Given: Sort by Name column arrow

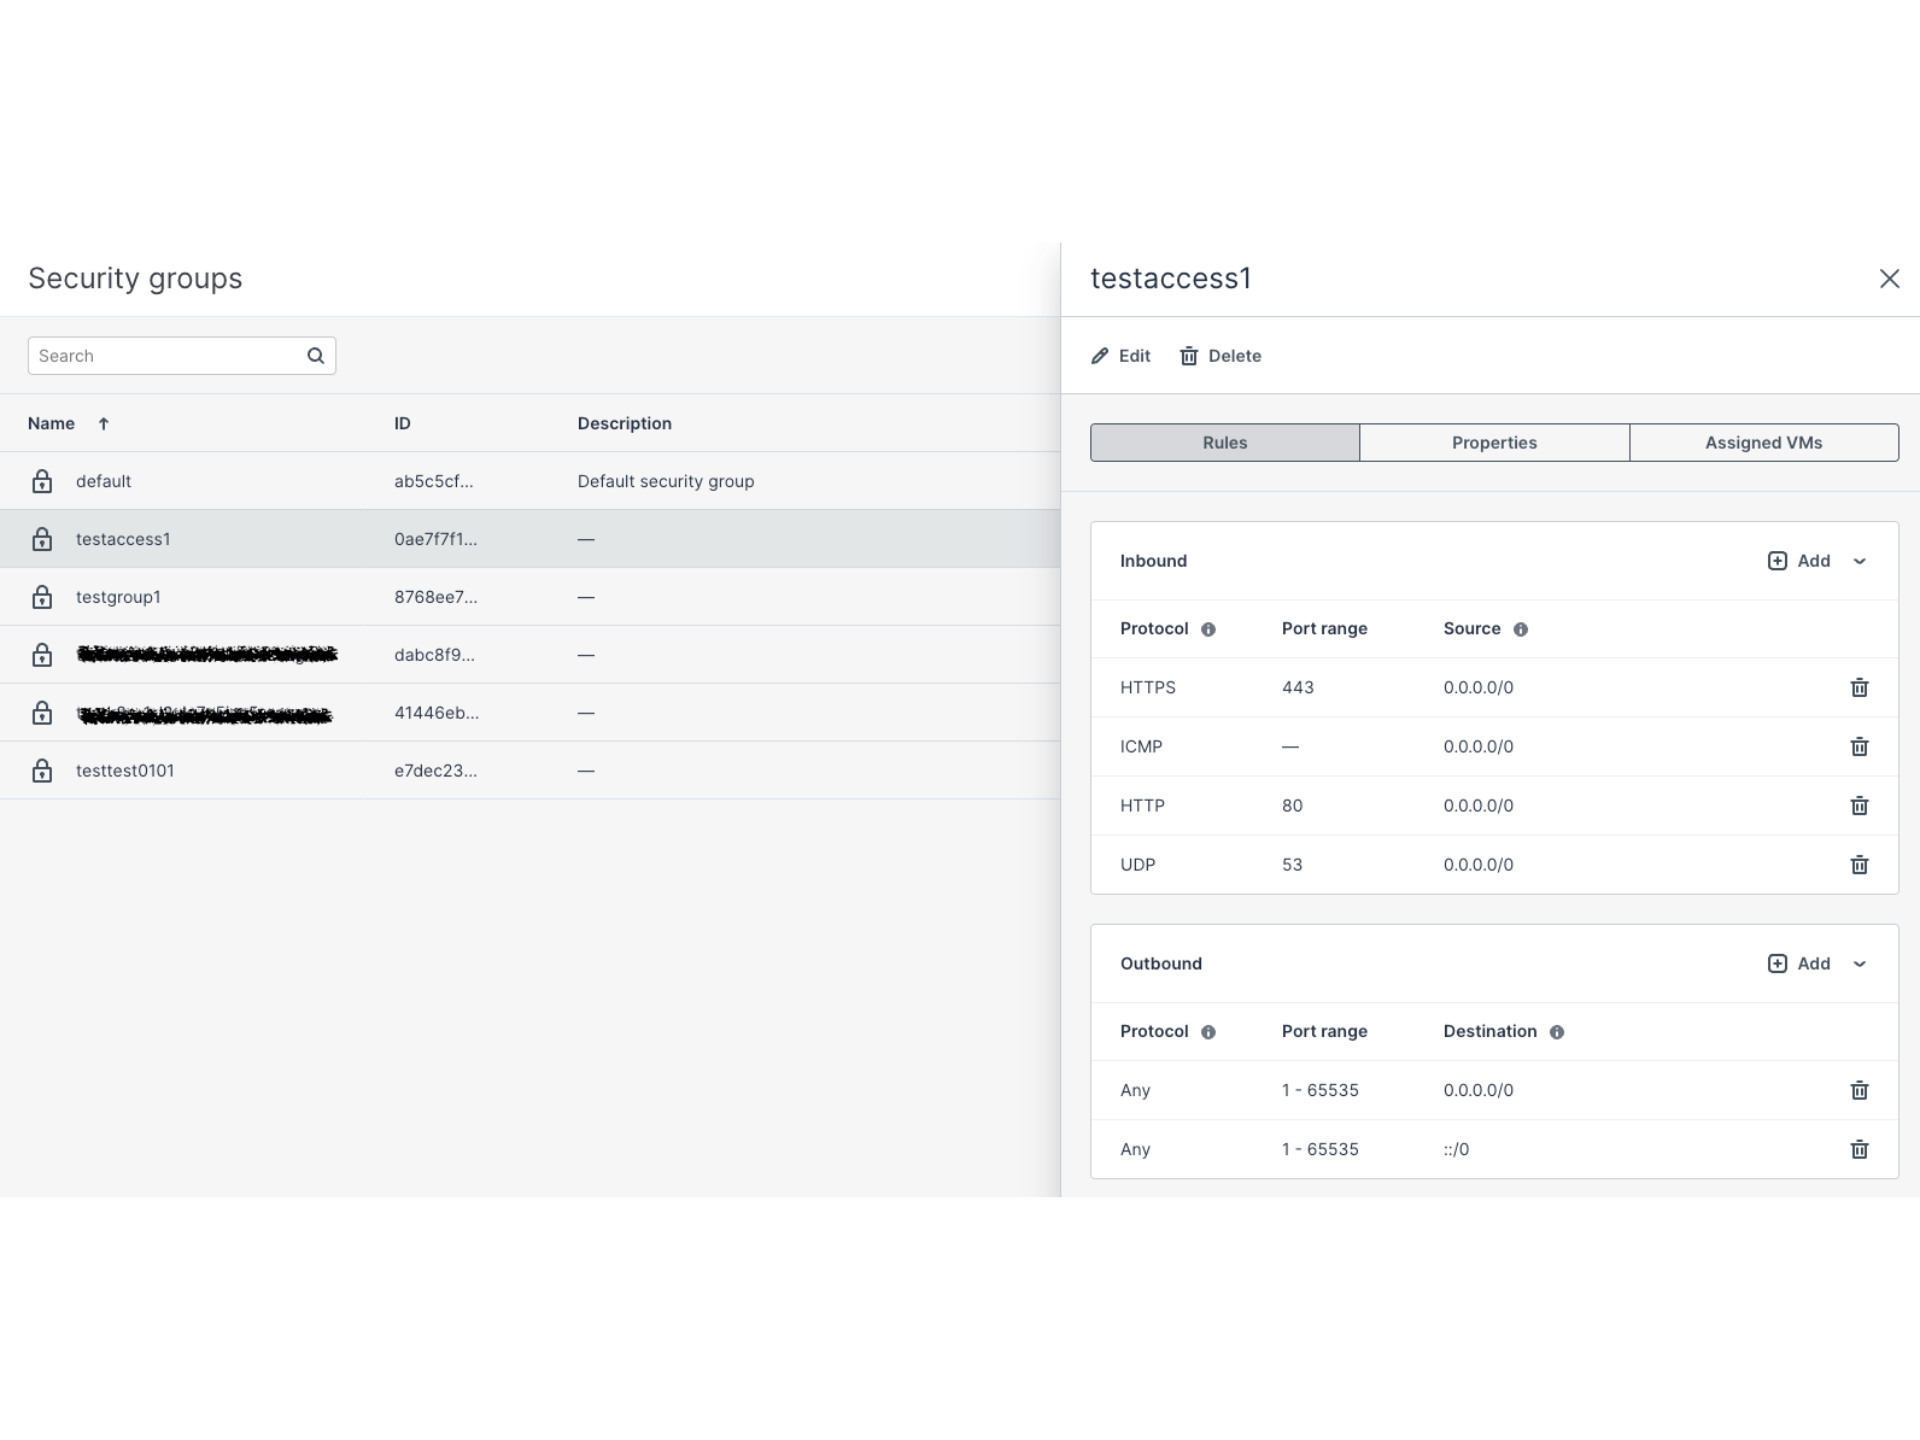Looking at the screenshot, I should coord(103,424).
